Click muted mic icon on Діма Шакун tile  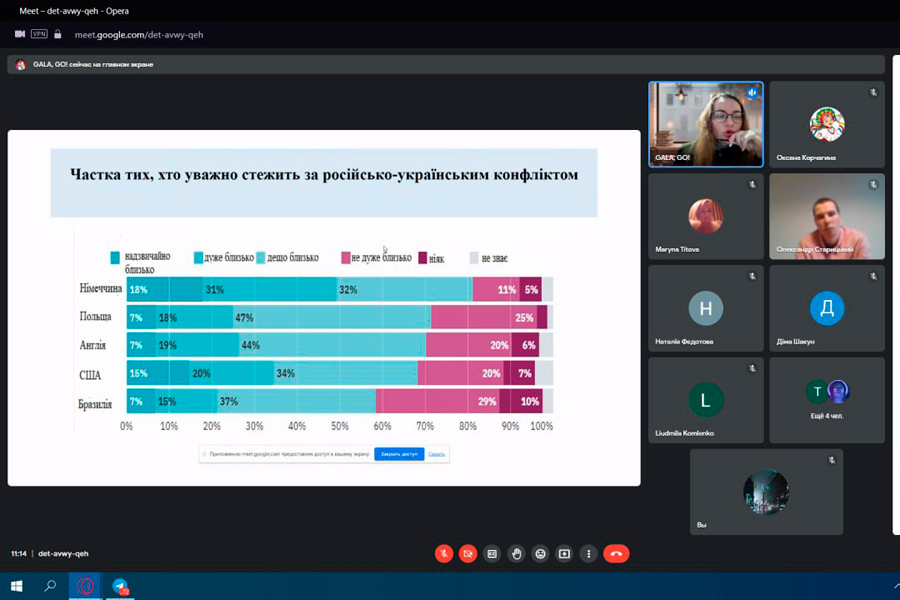[873, 276]
